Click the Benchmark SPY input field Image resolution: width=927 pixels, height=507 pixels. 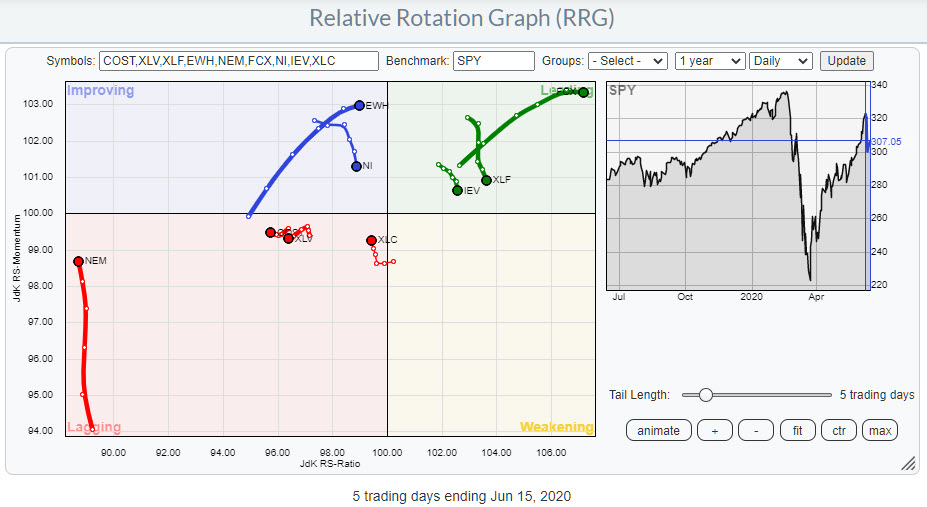493,61
